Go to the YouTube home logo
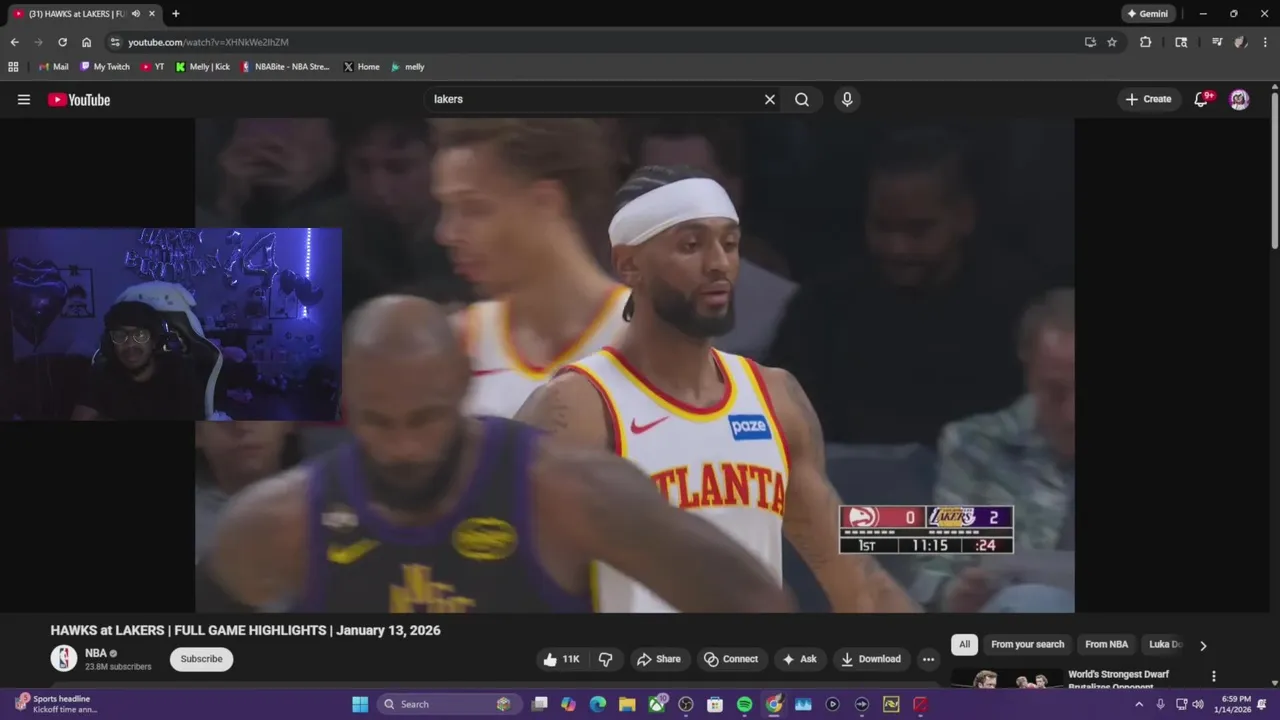This screenshot has width=1280, height=720. 79,99
